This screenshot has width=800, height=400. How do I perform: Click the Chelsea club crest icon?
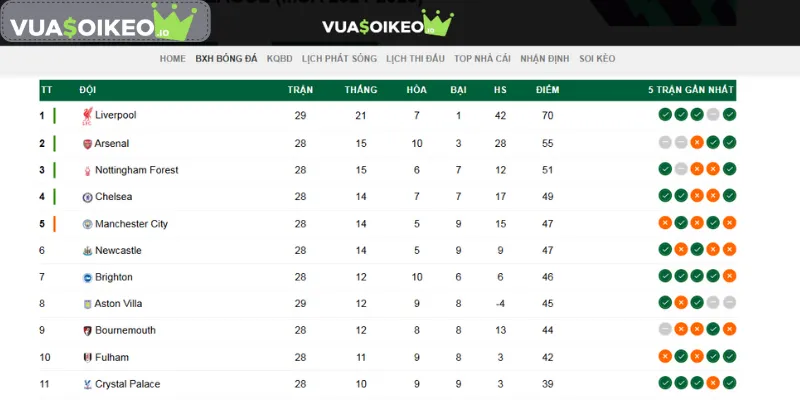tap(87, 197)
